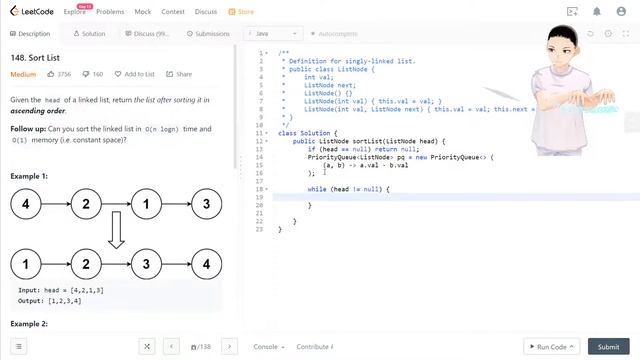Viewport: 640px width, 360px height.
Task: Open the editor settings icon
Action: point(608,33)
